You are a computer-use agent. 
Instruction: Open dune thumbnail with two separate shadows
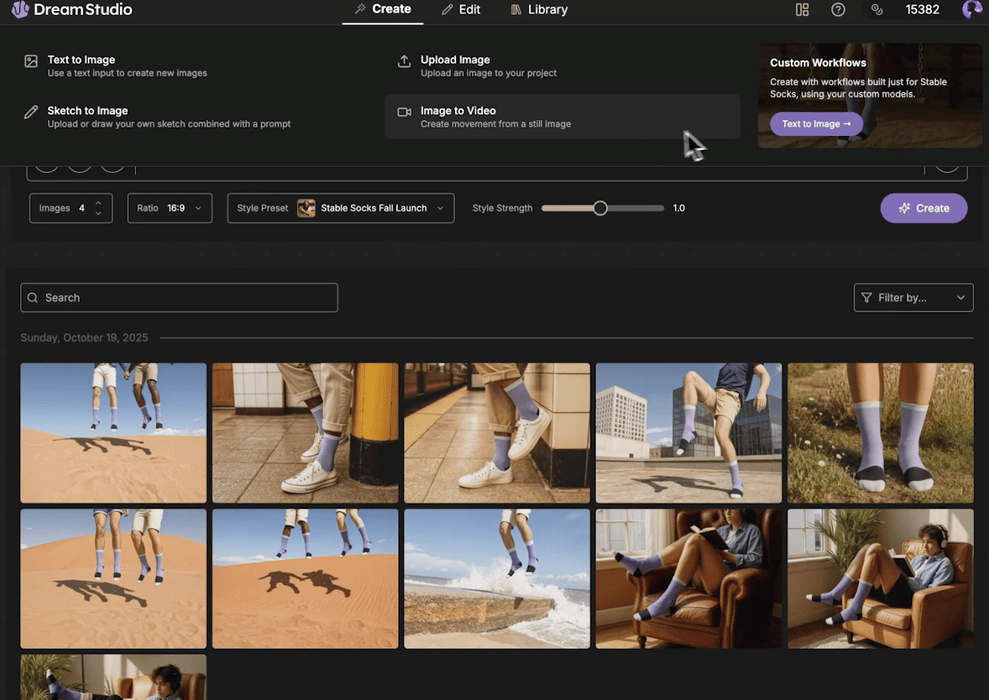pyautogui.click(x=305, y=579)
